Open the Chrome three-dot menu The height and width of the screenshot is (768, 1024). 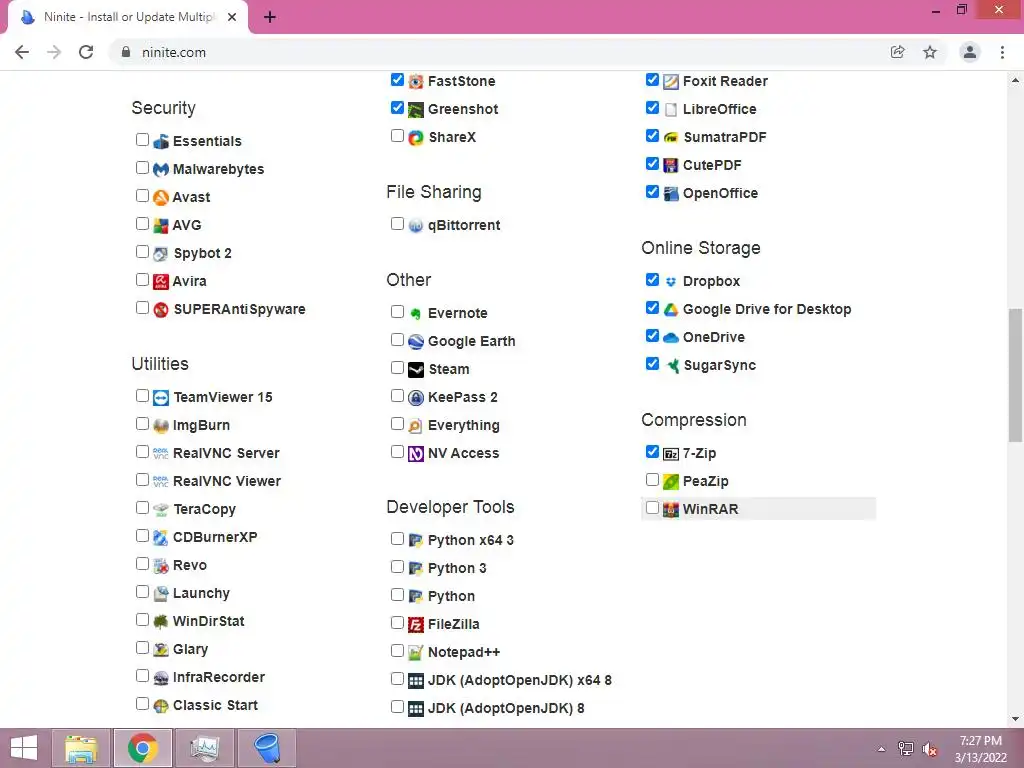click(x=1002, y=52)
